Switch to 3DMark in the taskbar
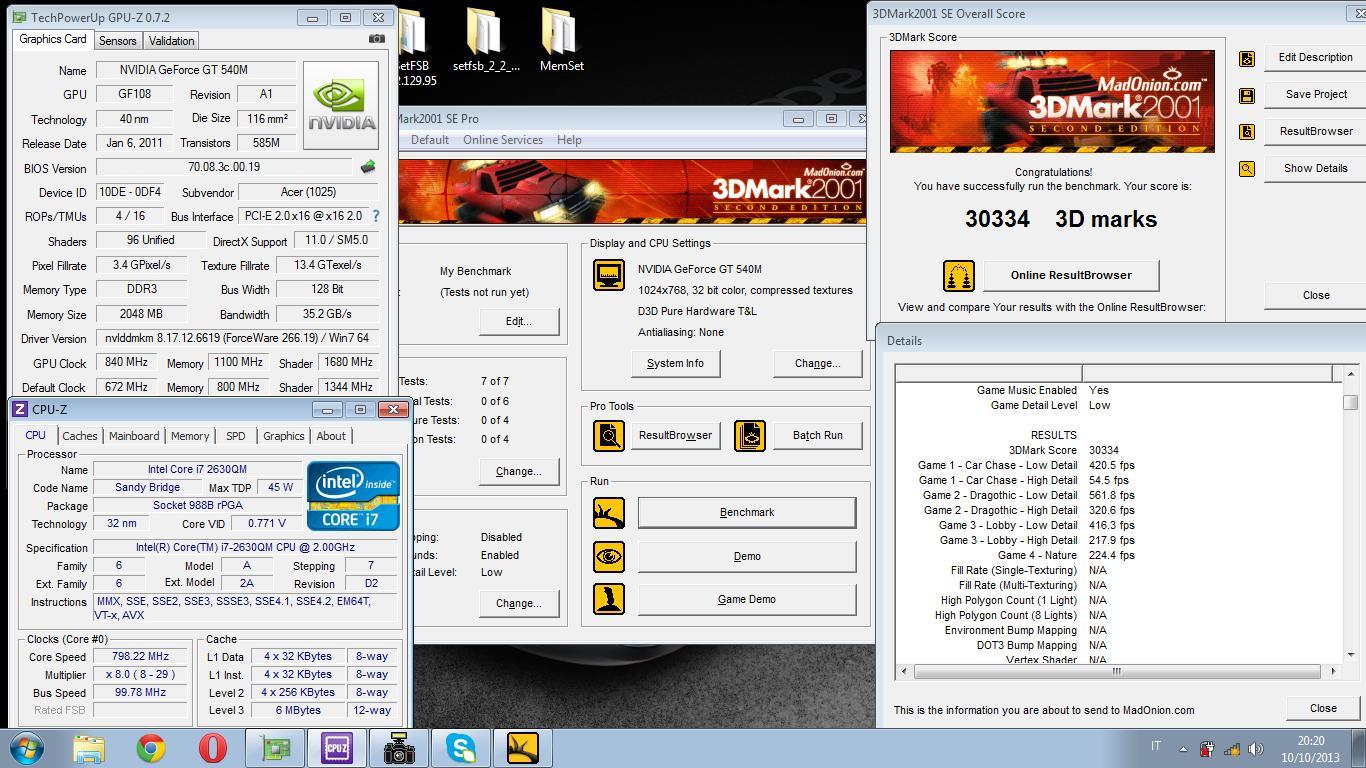 pyautogui.click(x=523, y=748)
